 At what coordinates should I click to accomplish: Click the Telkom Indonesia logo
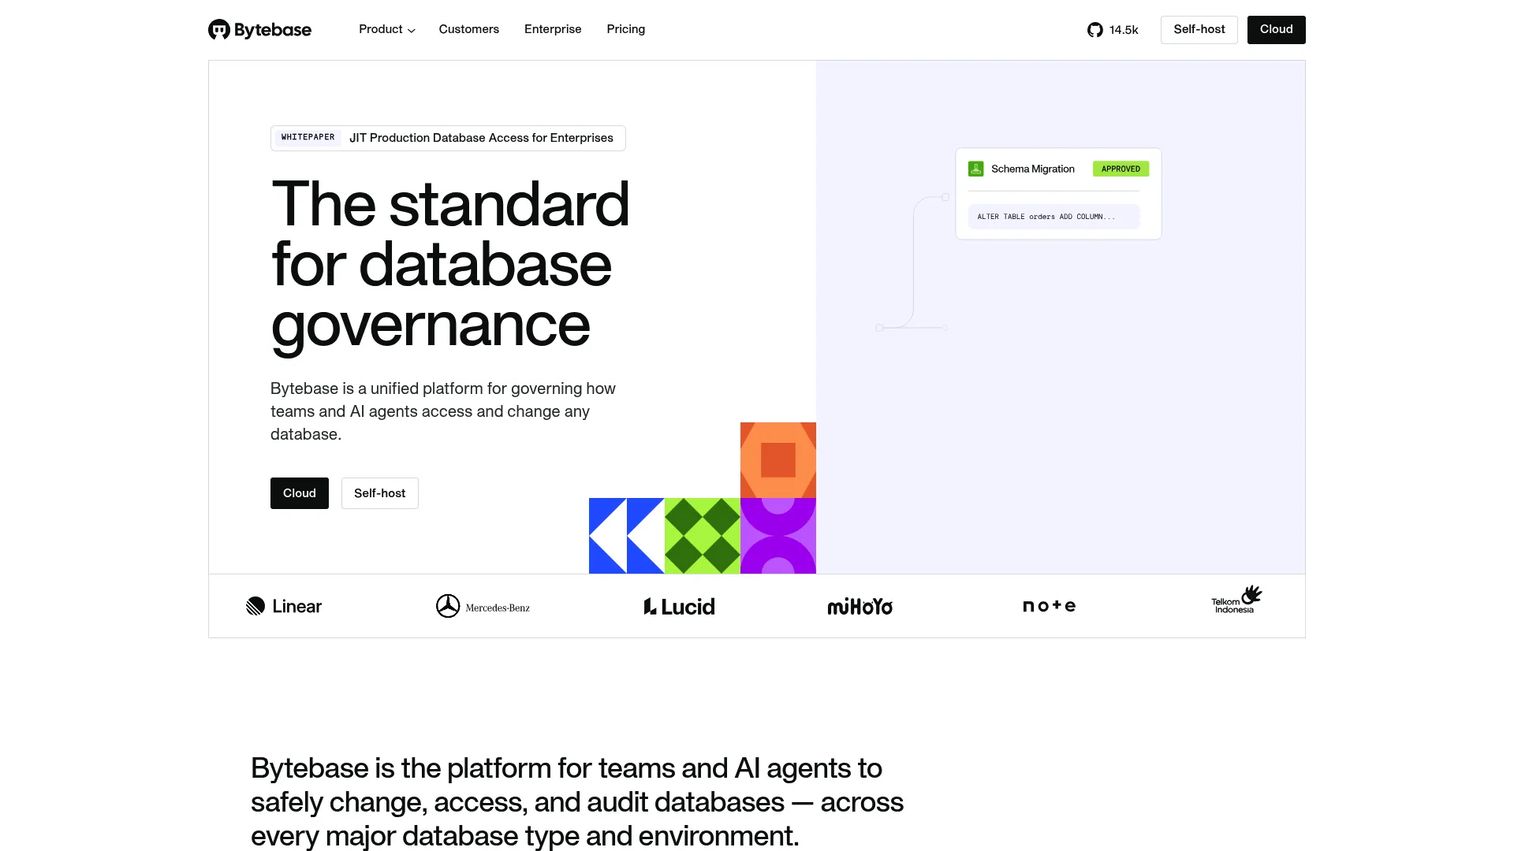point(1236,600)
